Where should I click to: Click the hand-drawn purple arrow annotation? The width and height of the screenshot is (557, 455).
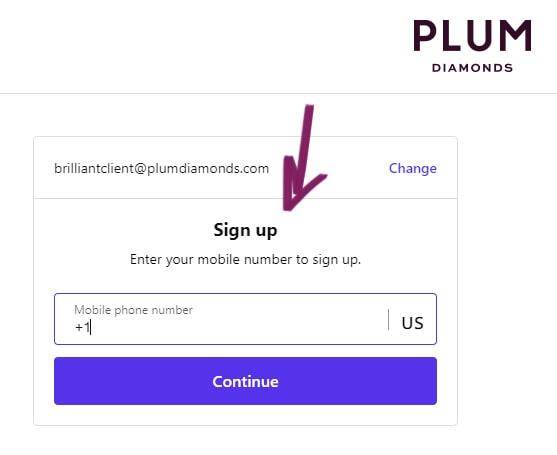[304, 158]
